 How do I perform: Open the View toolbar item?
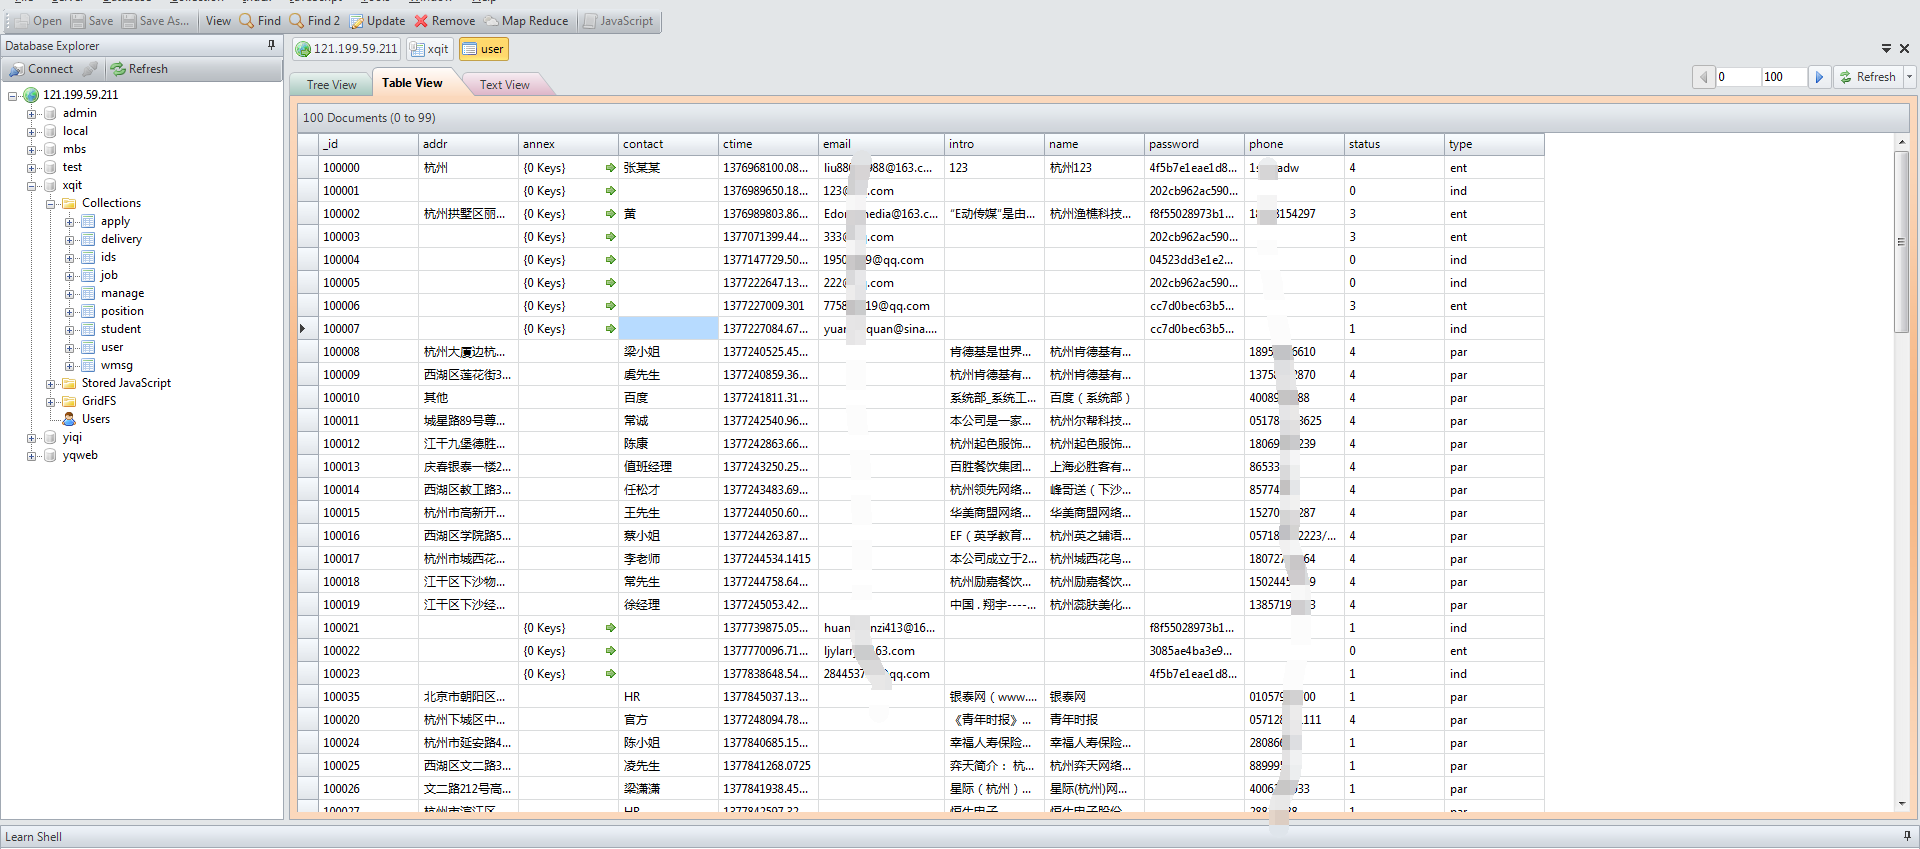(x=218, y=21)
